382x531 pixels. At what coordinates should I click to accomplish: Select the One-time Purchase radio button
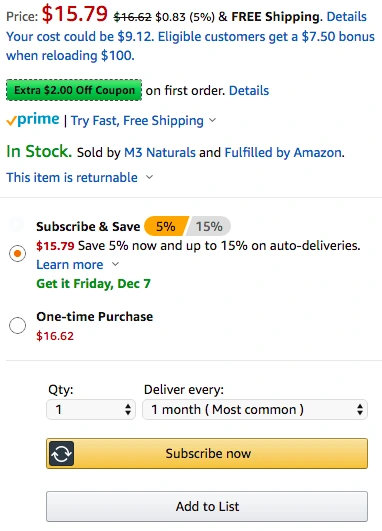pos(17,325)
